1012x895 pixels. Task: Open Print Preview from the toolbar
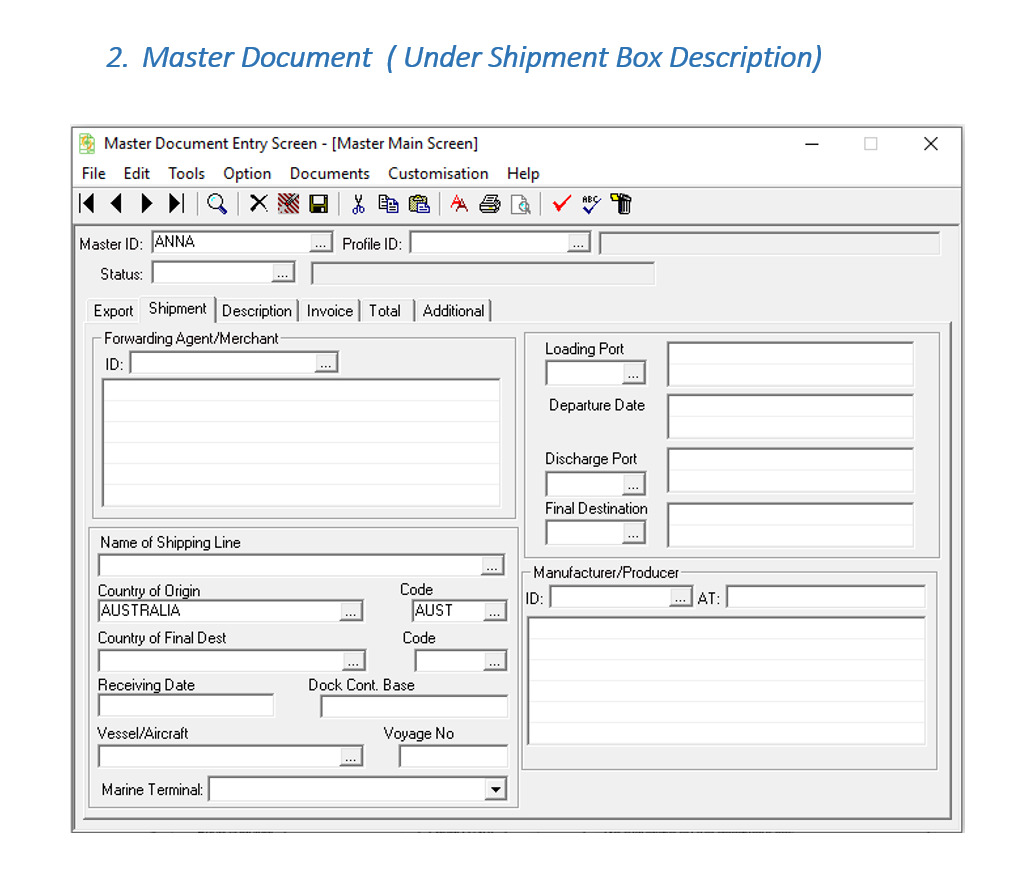point(520,204)
